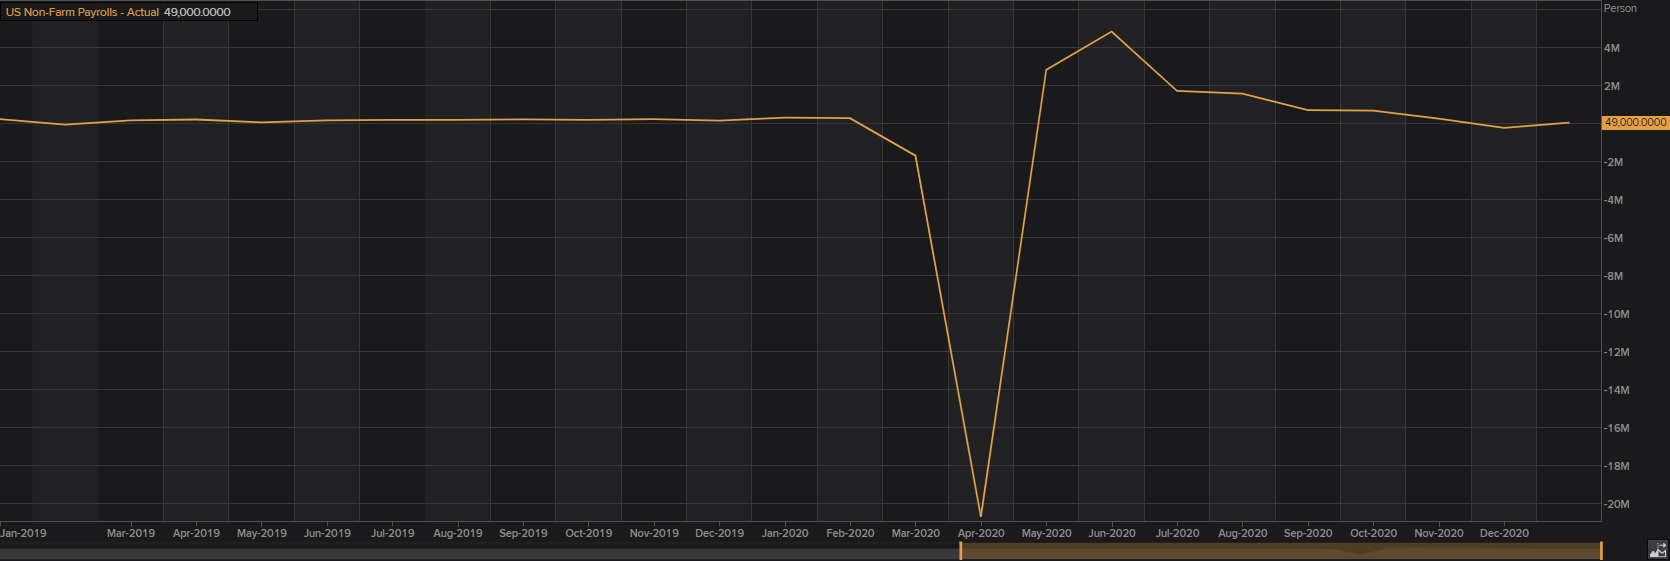Screen dimensions: 1670x561
Task: Click the Nov-2020 date axis label
Action: click(1439, 533)
